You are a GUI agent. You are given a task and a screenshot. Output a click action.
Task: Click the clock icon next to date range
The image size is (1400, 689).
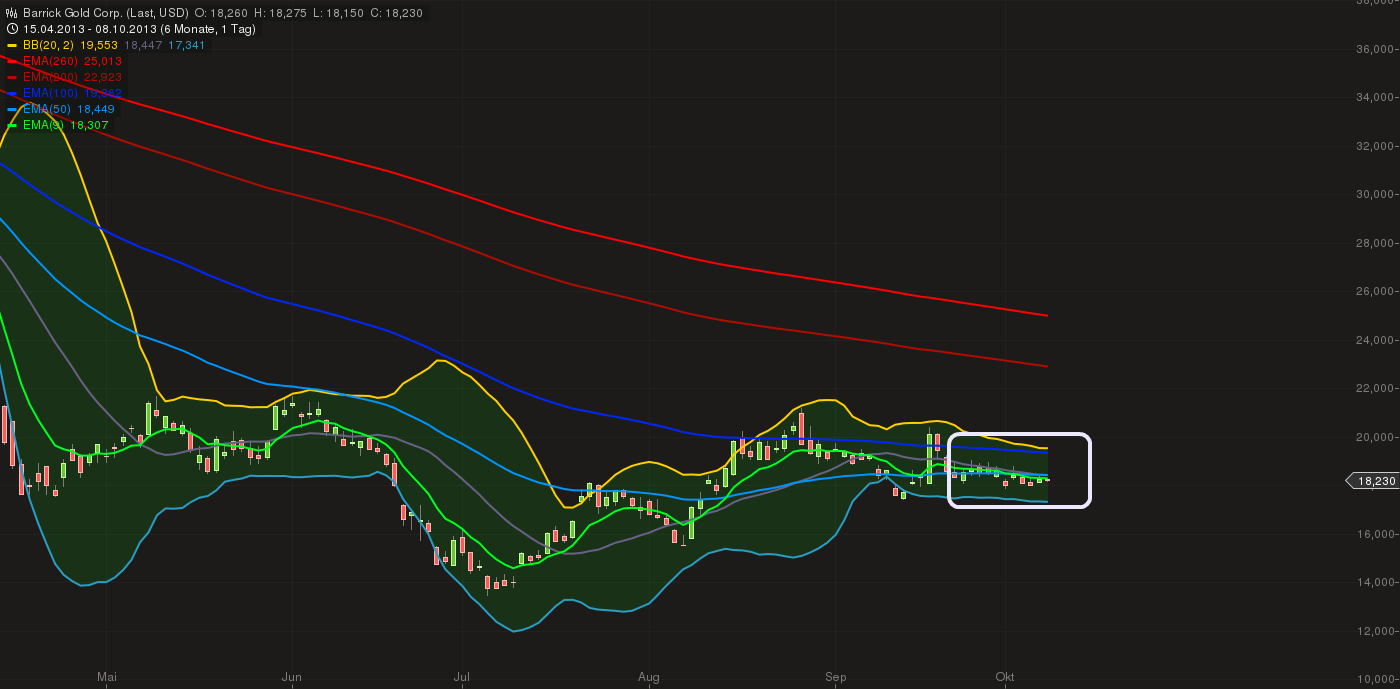tap(11, 28)
